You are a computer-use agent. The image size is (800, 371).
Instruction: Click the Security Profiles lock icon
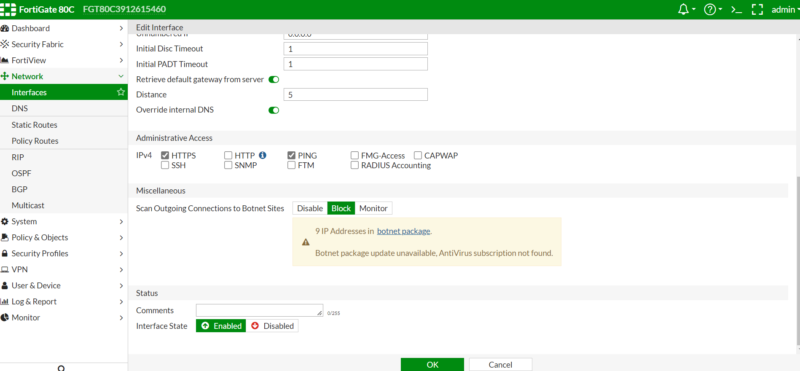(x=5, y=254)
